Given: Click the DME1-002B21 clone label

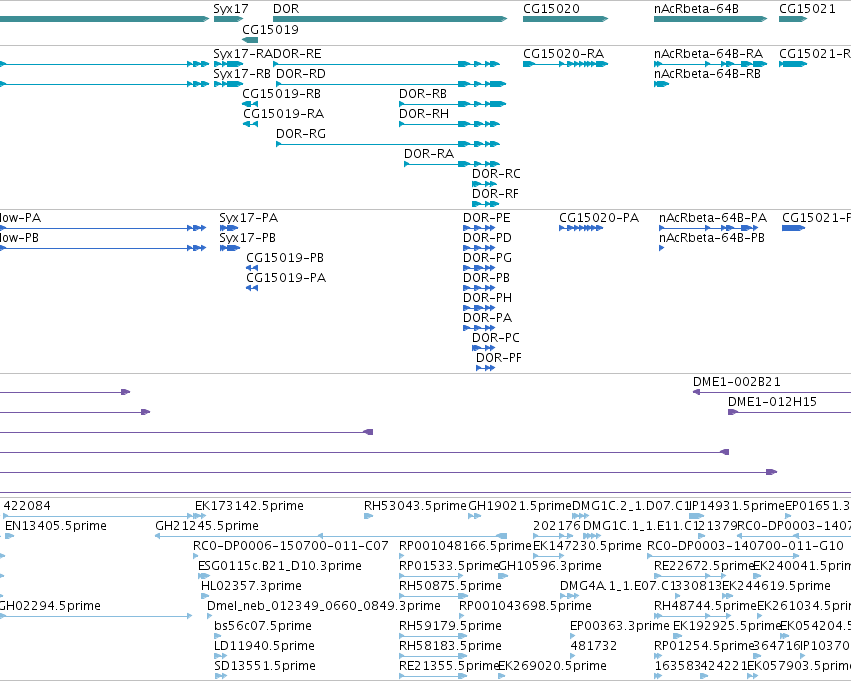Looking at the screenshot, I should [x=736, y=382].
